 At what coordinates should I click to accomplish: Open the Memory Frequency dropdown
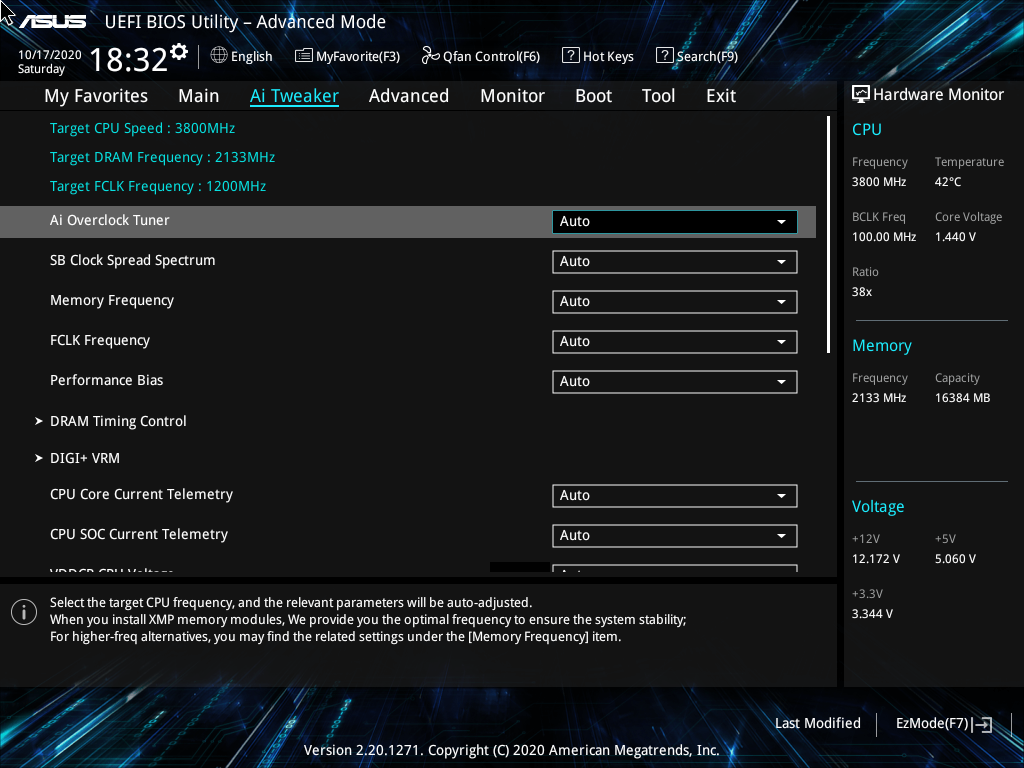[675, 302]
